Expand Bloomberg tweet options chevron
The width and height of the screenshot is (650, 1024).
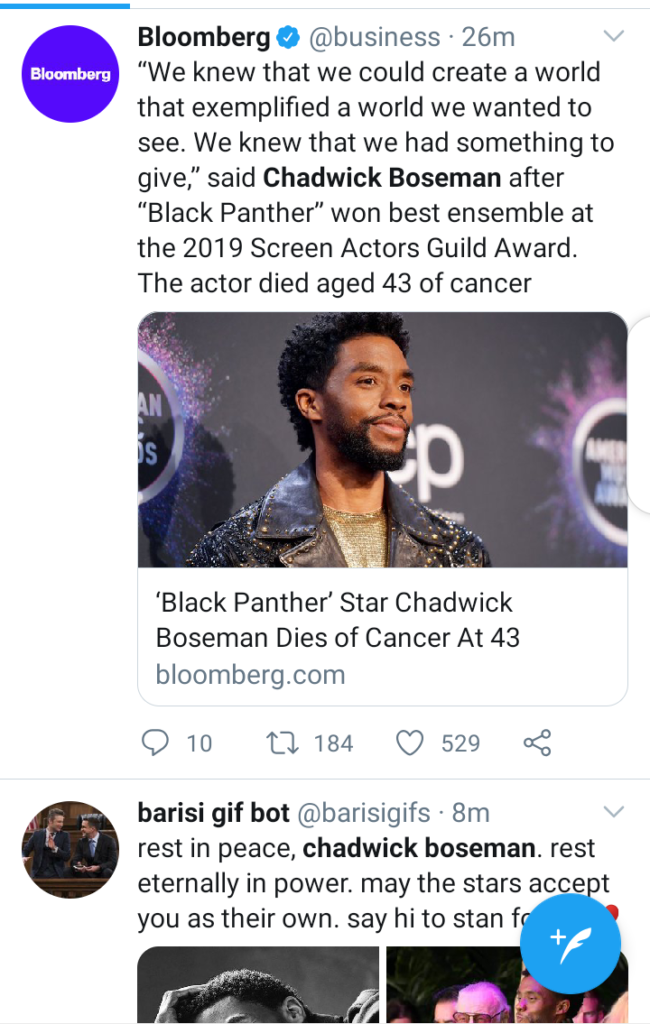click(613, 36)
